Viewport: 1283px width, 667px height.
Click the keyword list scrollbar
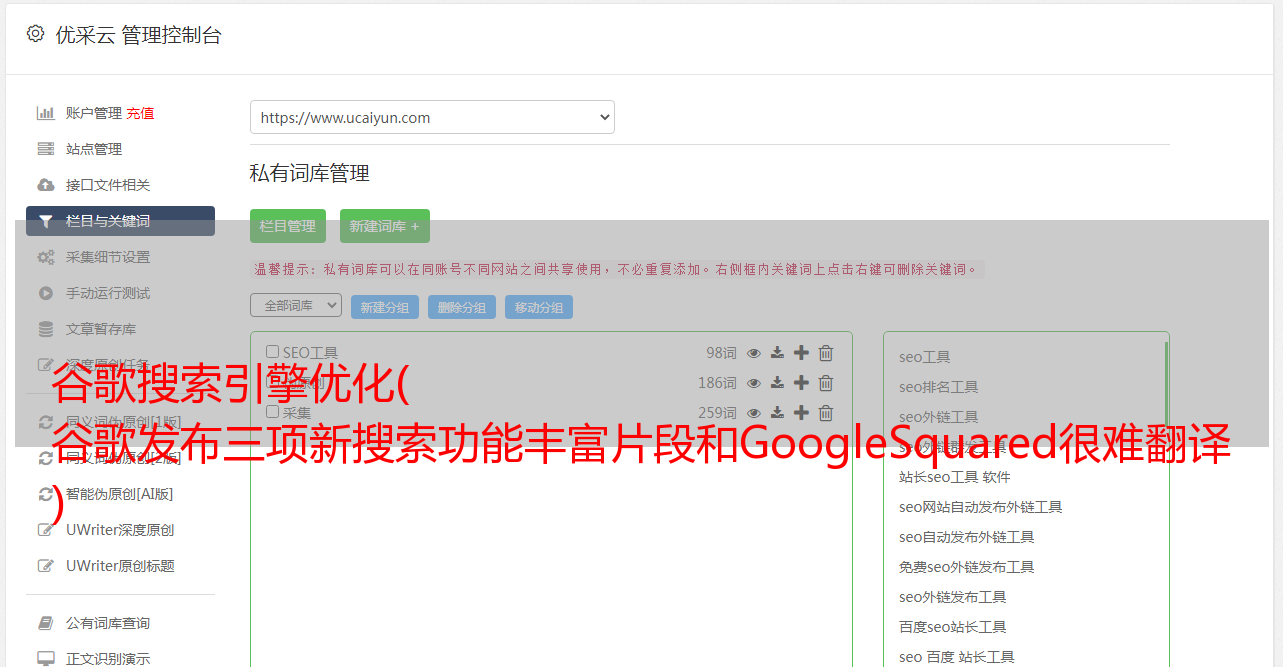(1166, 385)
